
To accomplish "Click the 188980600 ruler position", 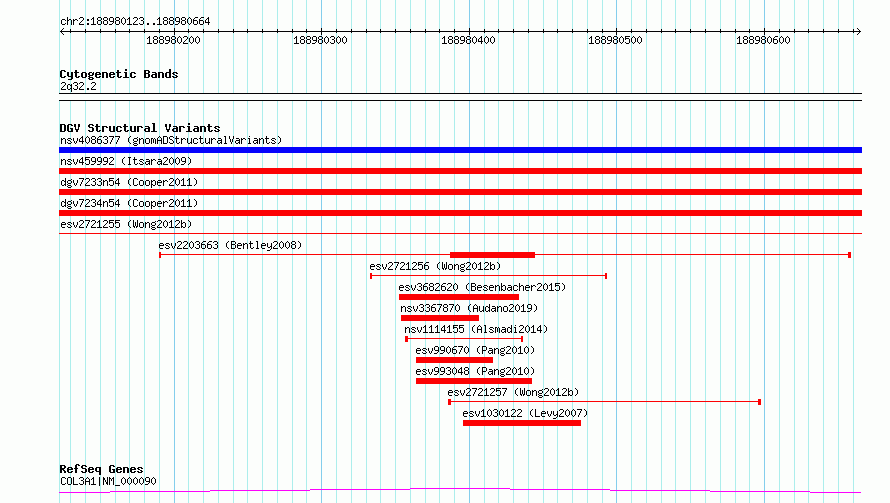I will 763,40.
